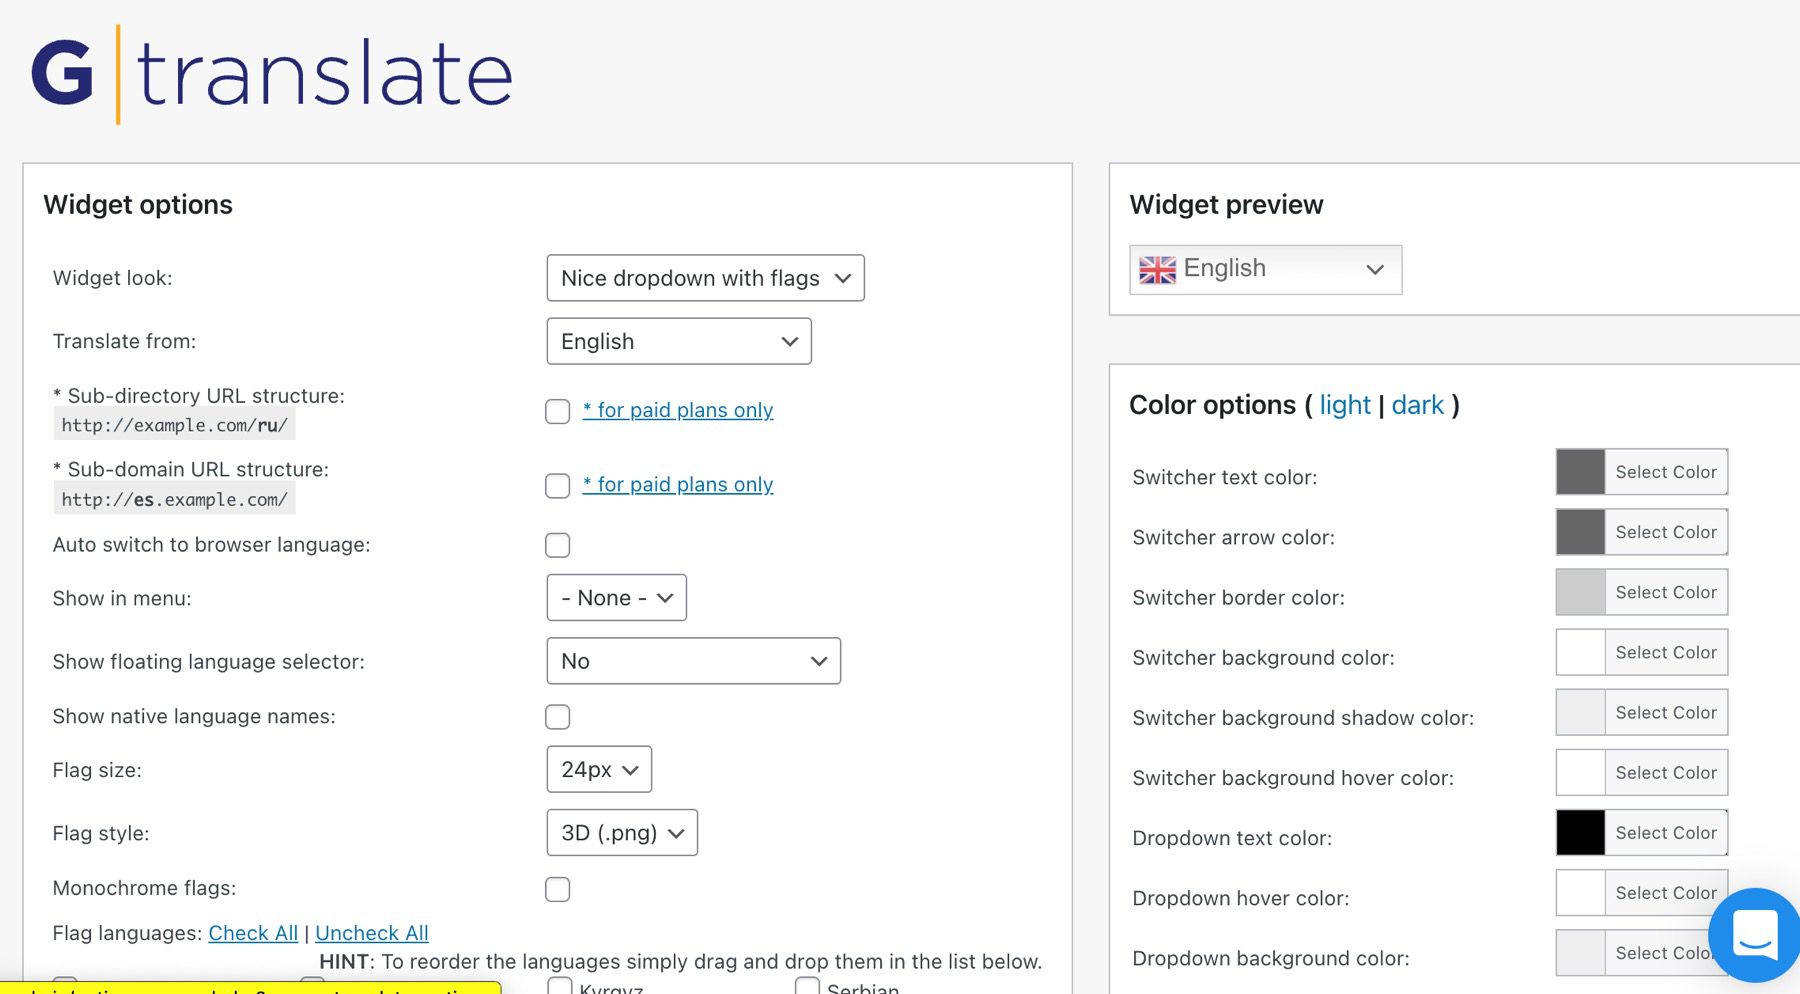Toggle the Sub-directory URL structure checkbox

pos(557,411)
